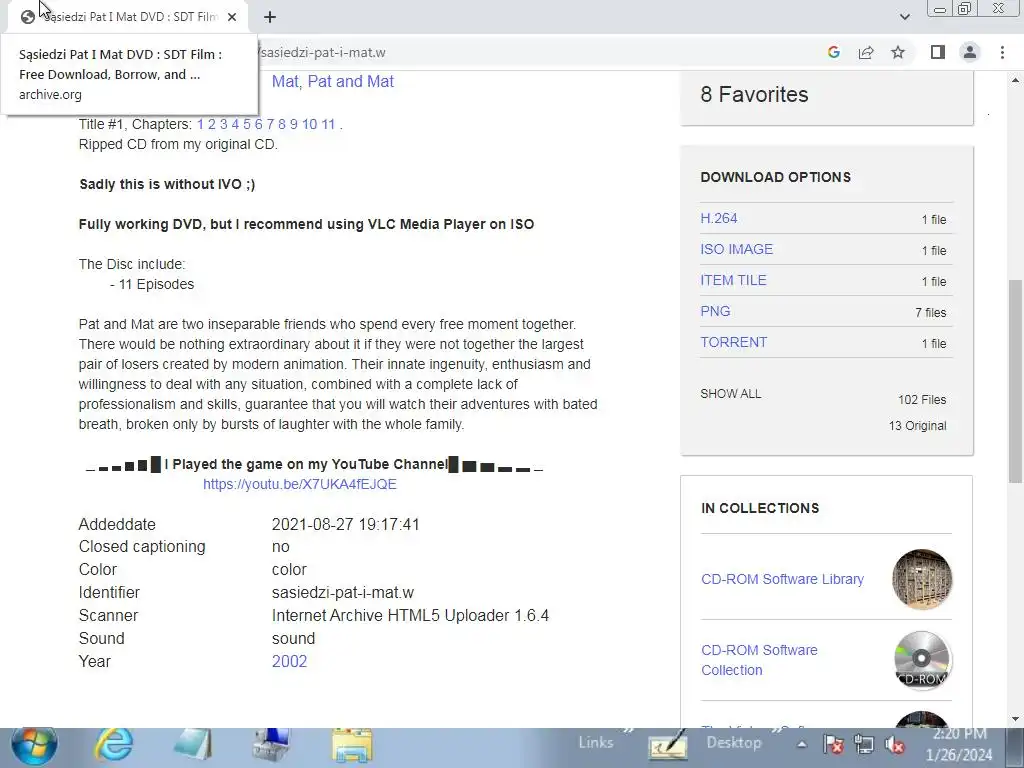Open the YouTube link youtu.be/X7UKA4fEJQE
1024x768 pixels.
tap(300, 485)
